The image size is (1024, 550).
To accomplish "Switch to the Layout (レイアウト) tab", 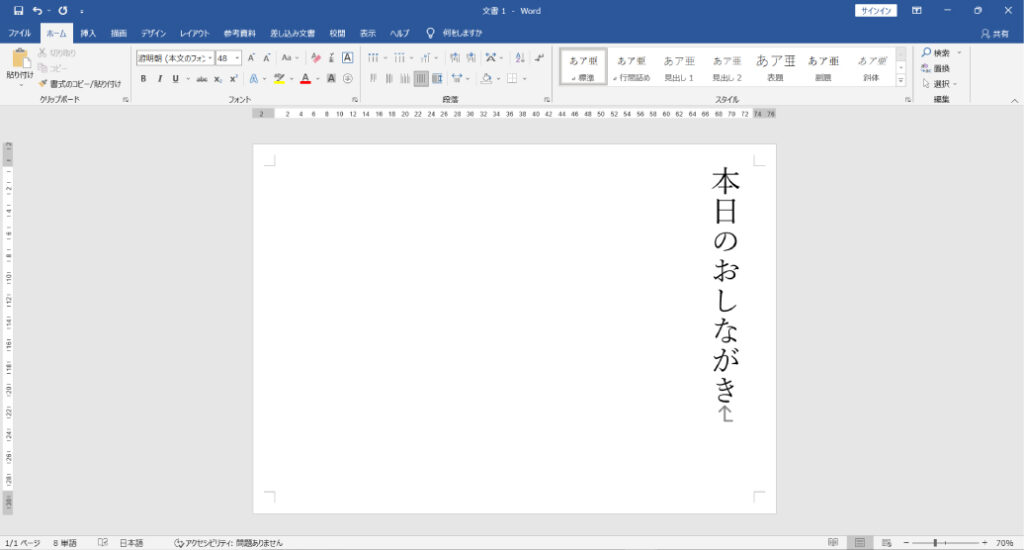I will [x=195, y=33].
